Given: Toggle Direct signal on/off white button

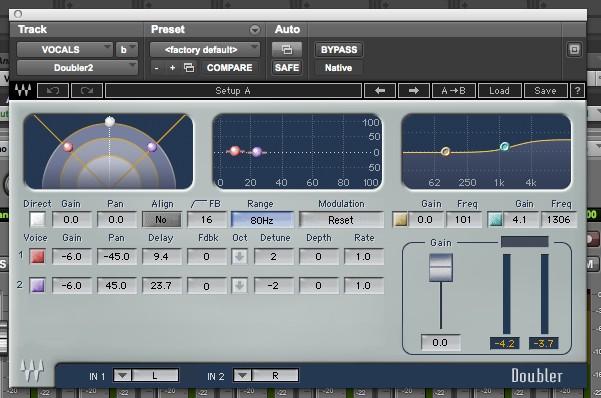Looking at the screenshot, I should coord(38,220).
